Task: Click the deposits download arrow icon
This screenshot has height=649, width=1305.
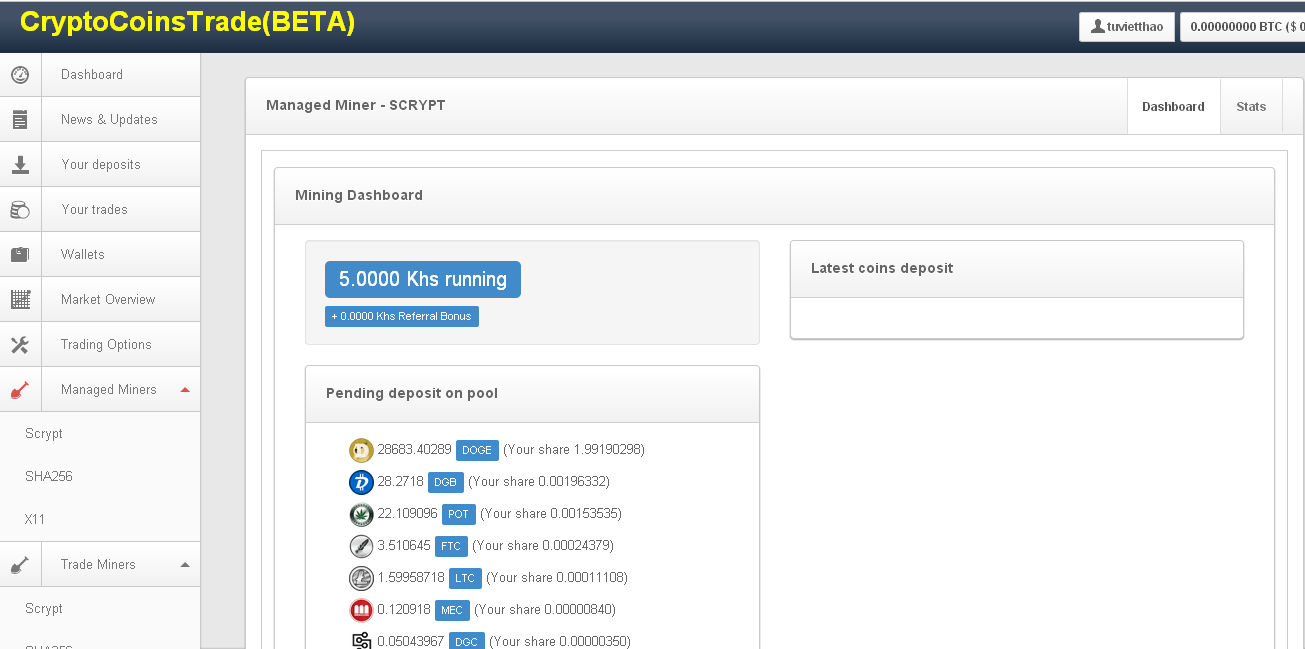Action: coord(20,165)
